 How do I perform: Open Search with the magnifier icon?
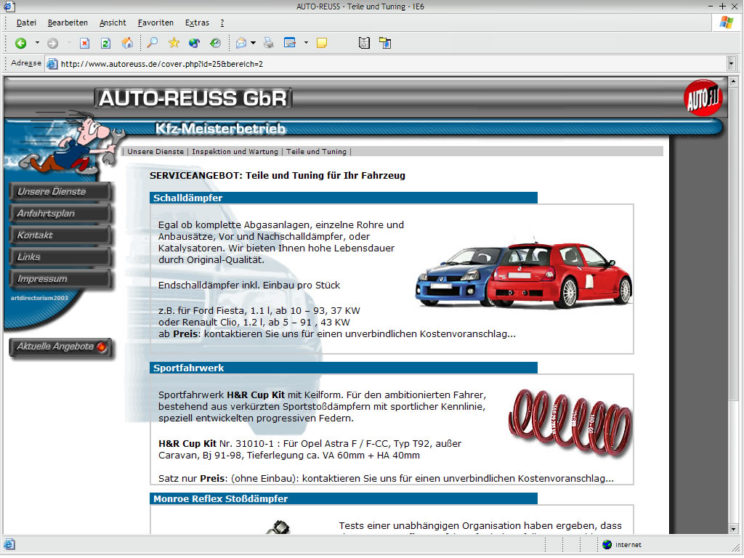[152, 43]
